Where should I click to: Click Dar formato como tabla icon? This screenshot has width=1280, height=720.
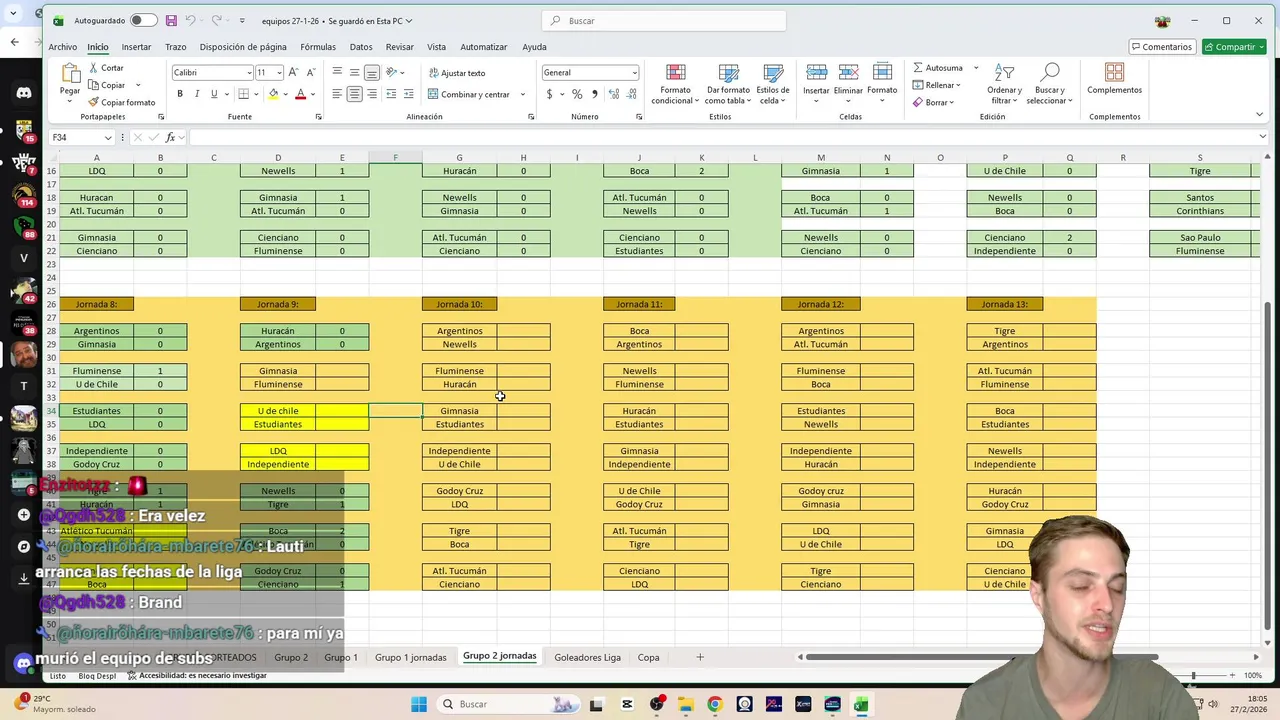click(728, 73)
